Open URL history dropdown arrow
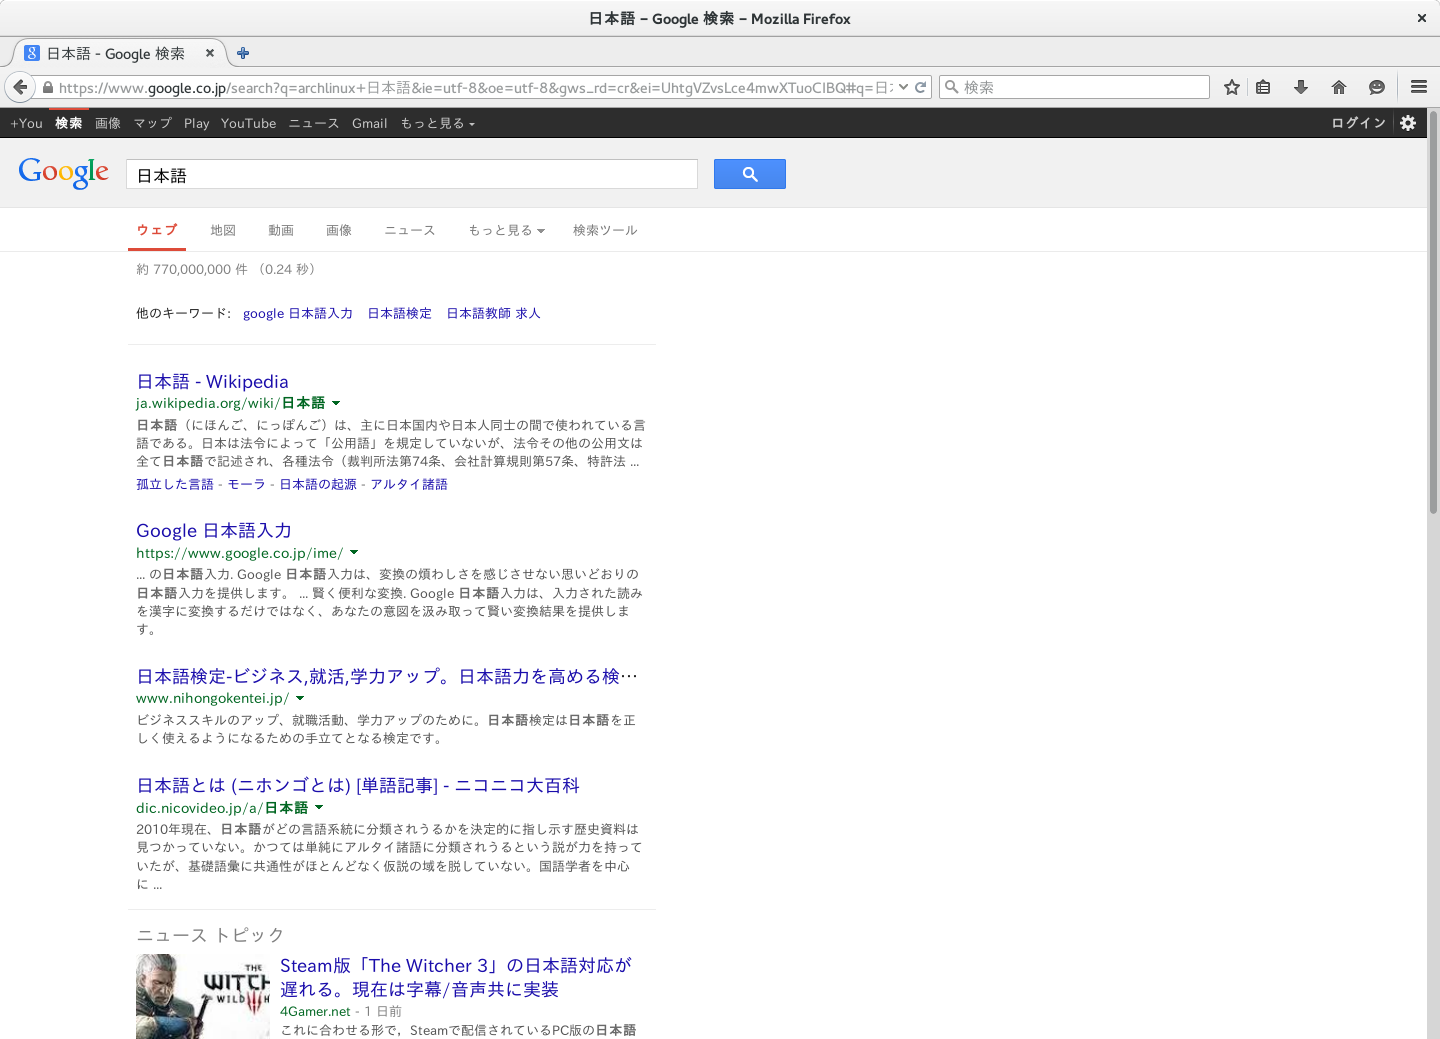This screenshot has width=1440, height=1039. coord(903,87)
